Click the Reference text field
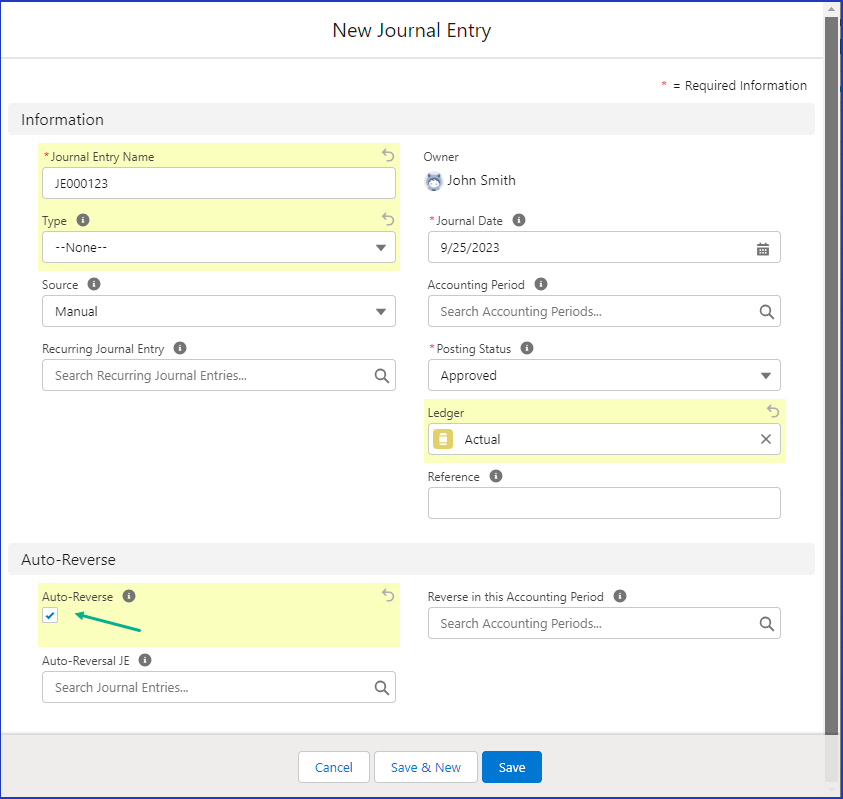Viewport: 843px width, 799px height. coord(604,503)
